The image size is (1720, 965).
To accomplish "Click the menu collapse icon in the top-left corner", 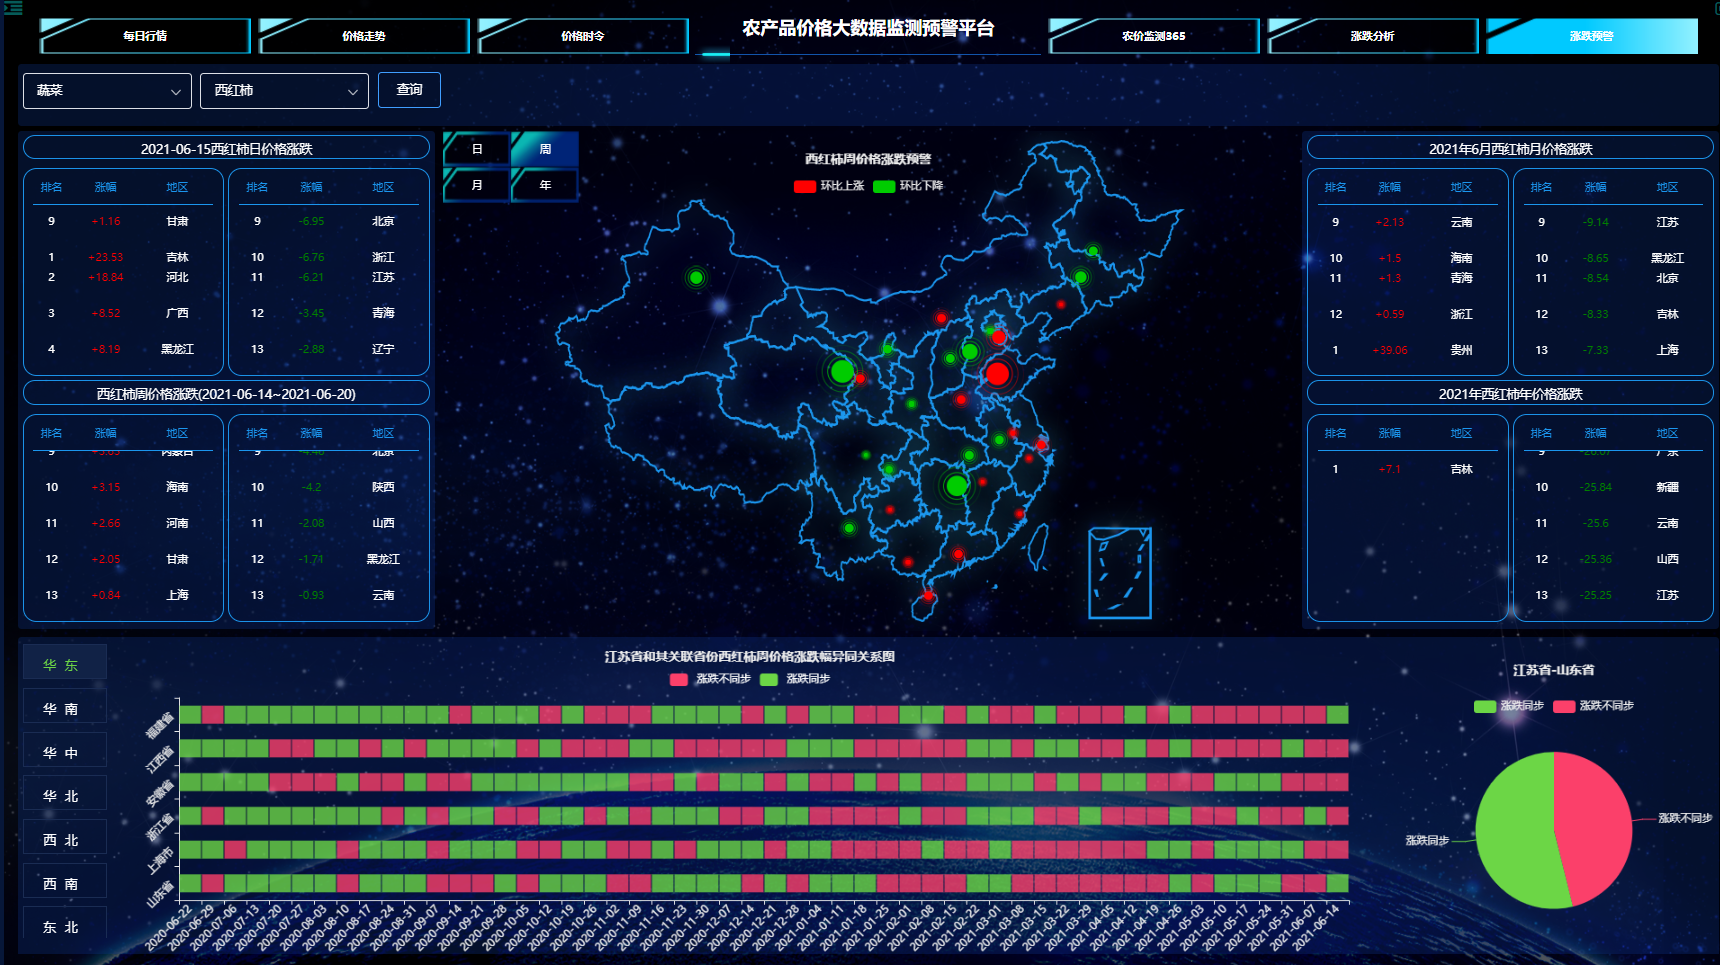I will tap(13, 7).
